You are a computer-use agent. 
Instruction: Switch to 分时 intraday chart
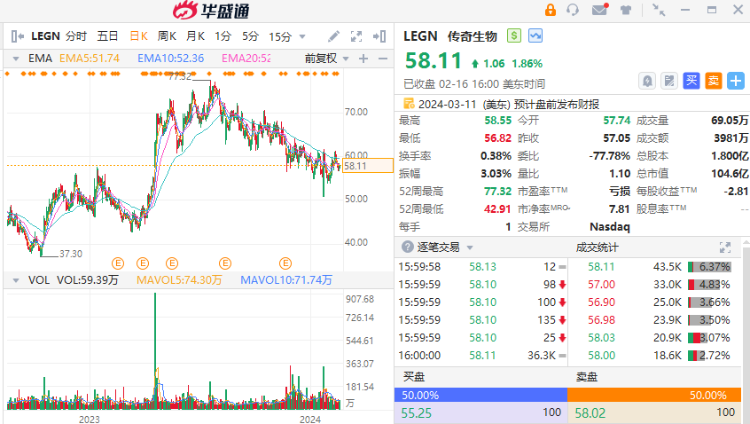pos(76,36)
